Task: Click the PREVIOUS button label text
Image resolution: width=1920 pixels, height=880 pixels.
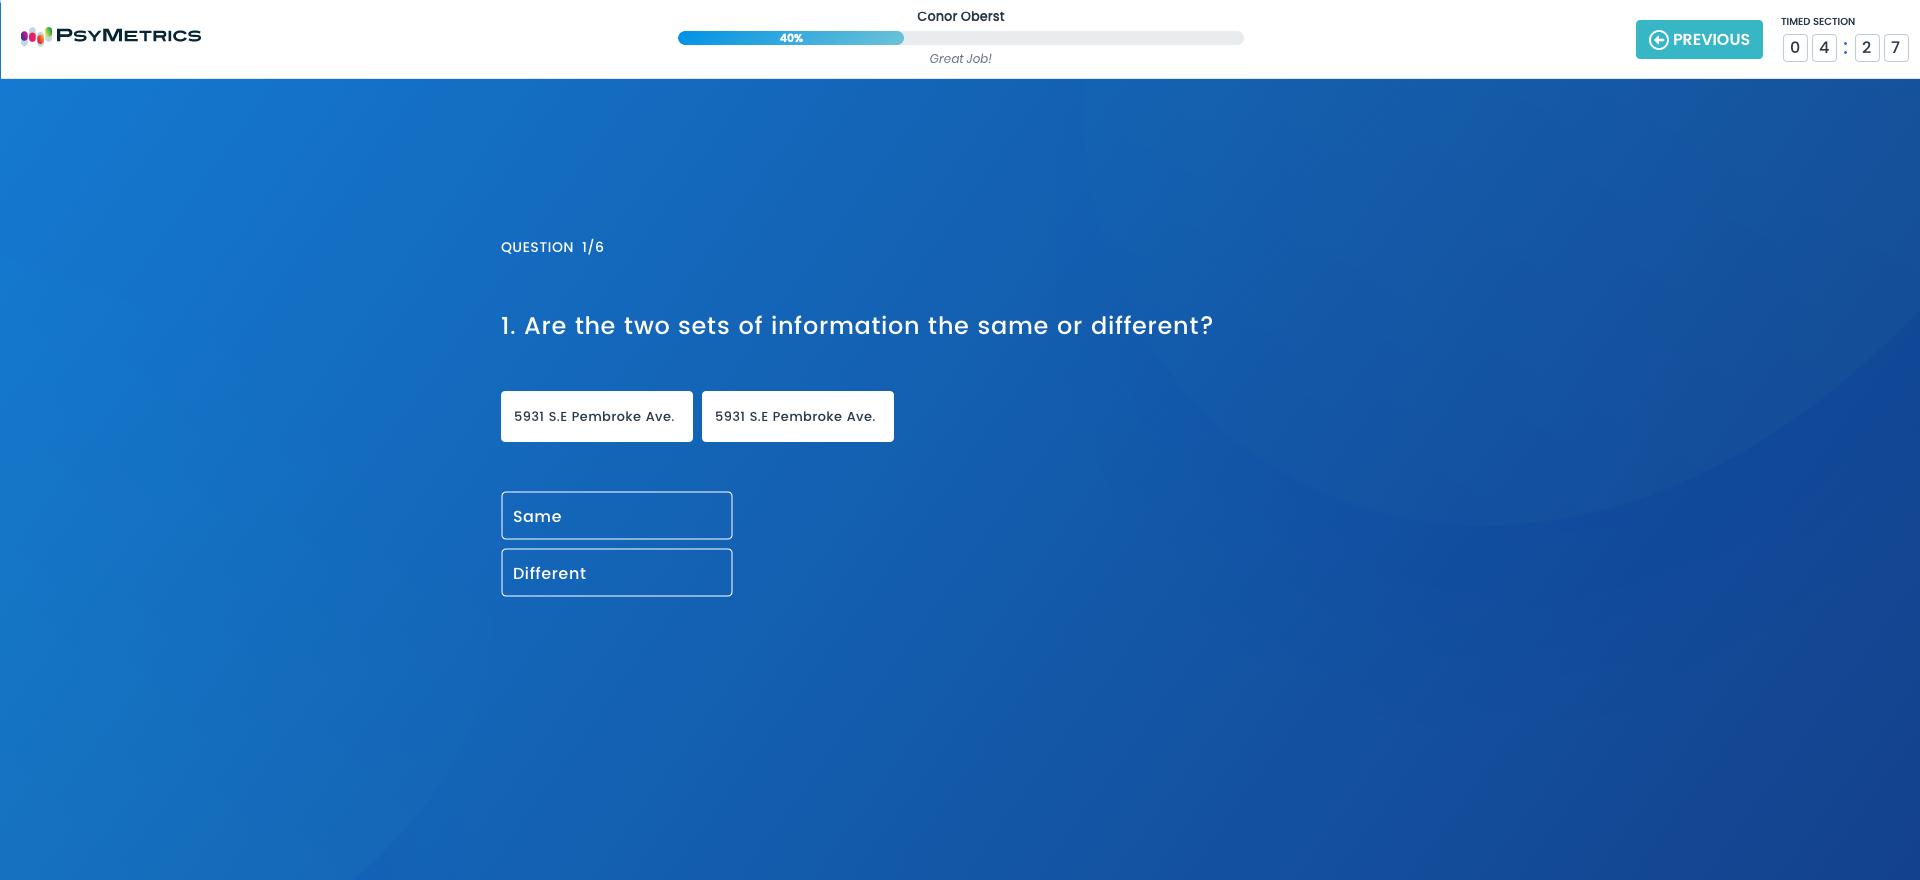Action: click(x=1711, y=40)
